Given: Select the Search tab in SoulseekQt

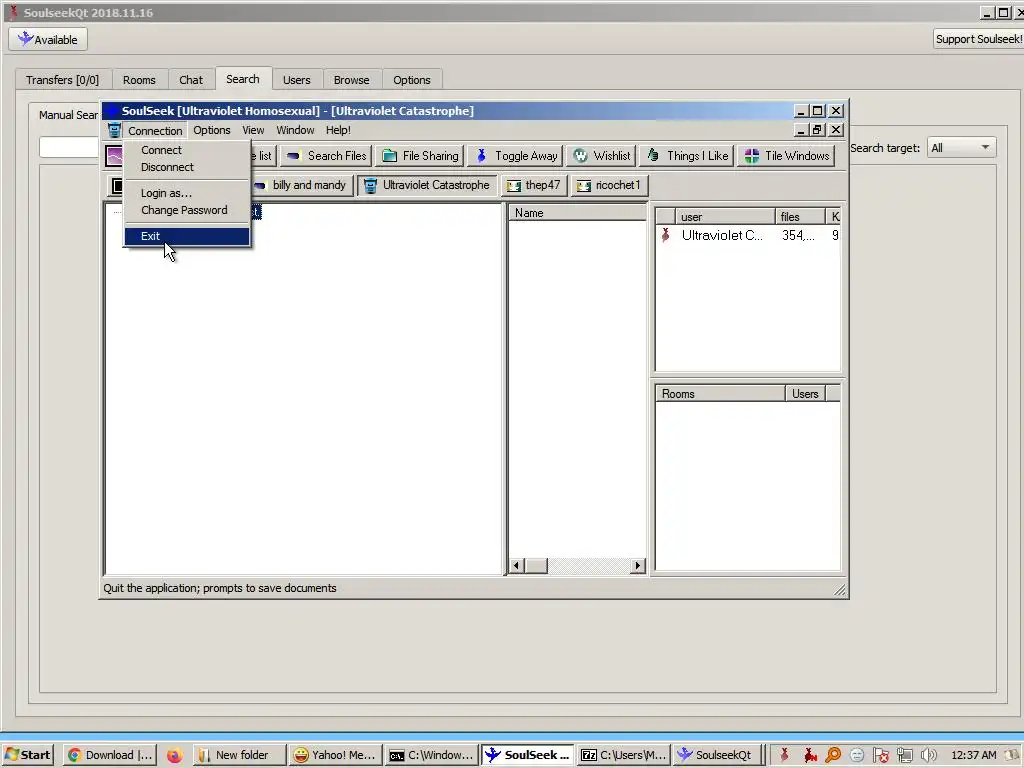Looking at the screenshot, I should click(243, 78).
